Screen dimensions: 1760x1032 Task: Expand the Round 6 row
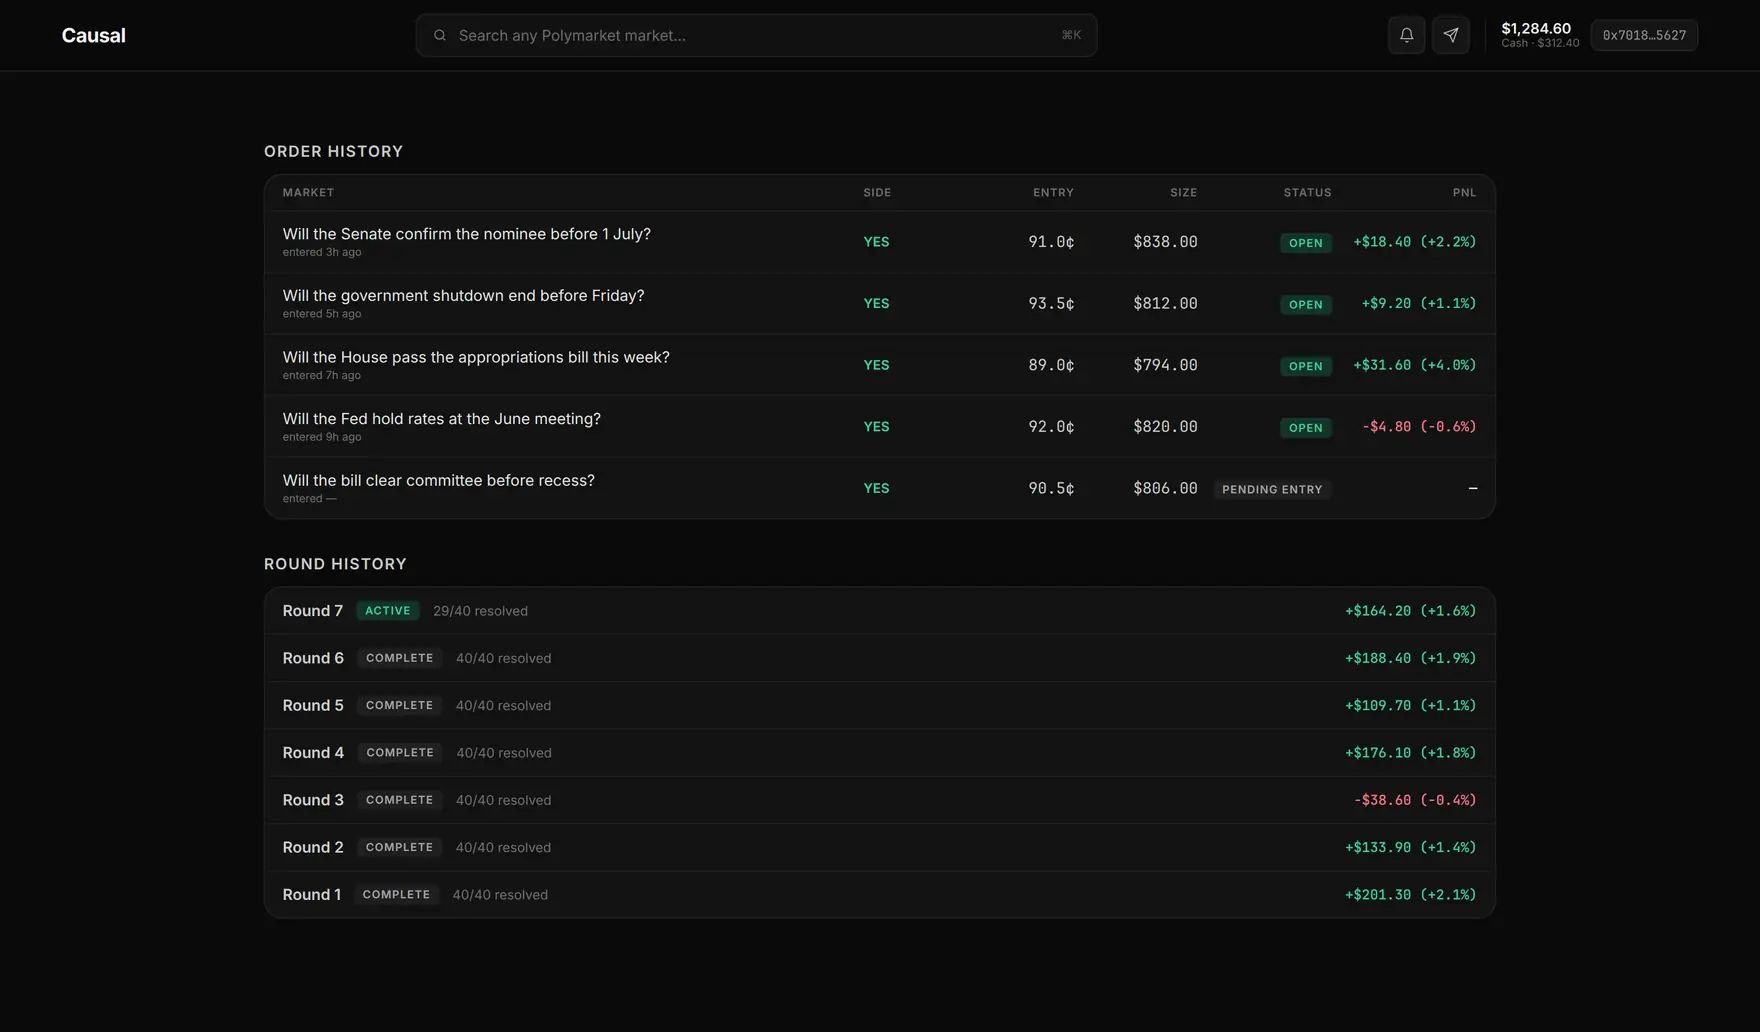[x=880, y=658]
